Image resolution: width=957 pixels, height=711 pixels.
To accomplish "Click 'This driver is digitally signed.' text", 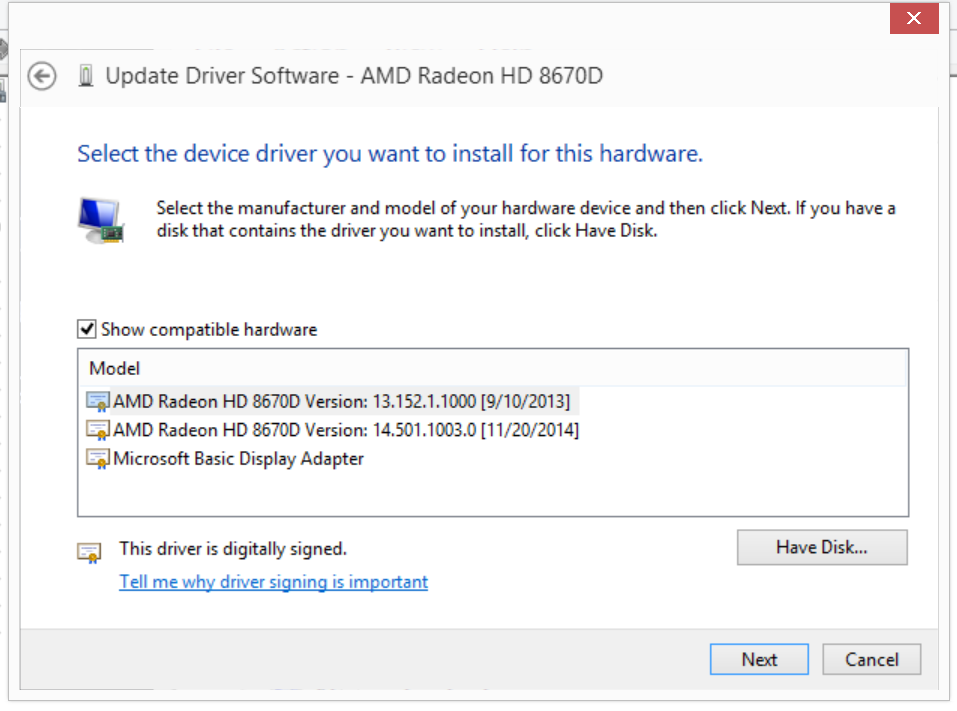I will (x=233, y=549).
